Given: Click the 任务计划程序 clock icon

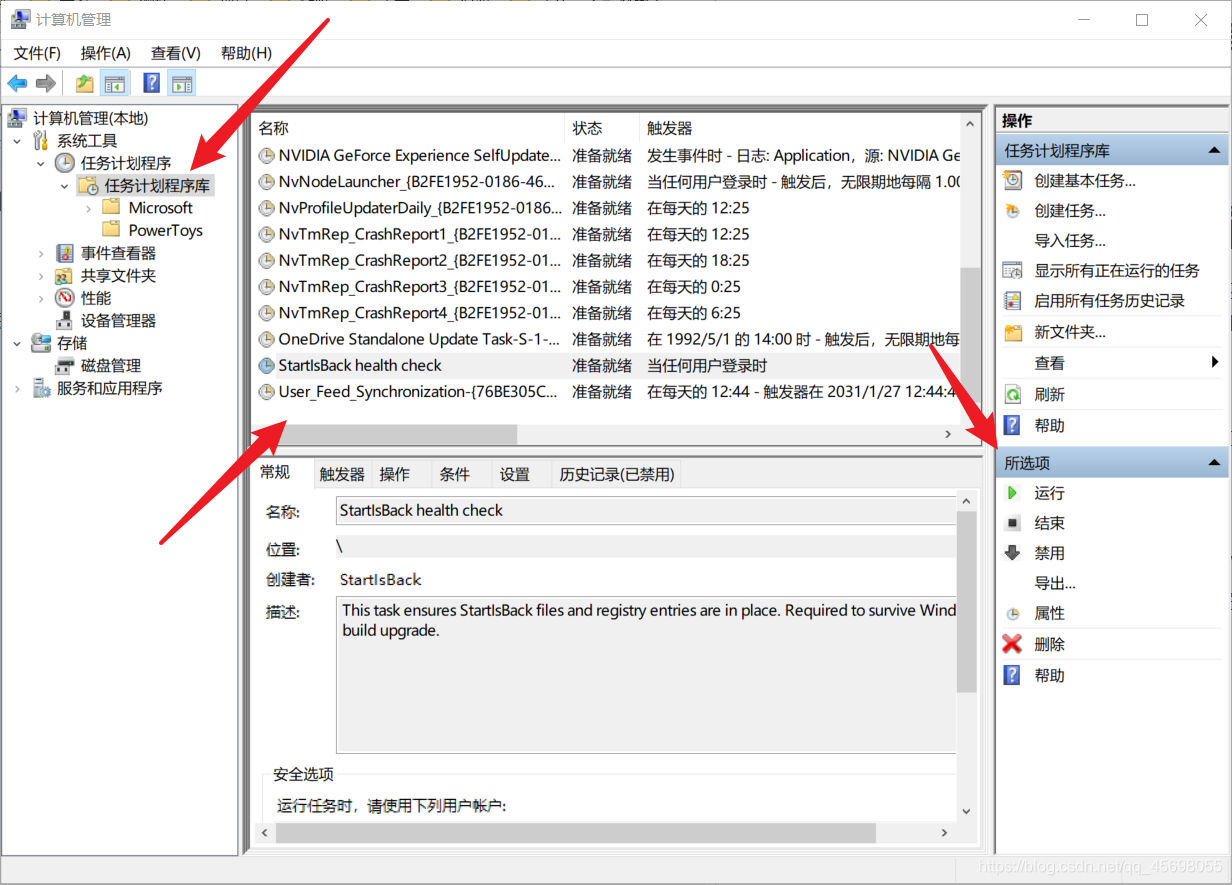Looking at the screenshot, I should click(64, 163).
